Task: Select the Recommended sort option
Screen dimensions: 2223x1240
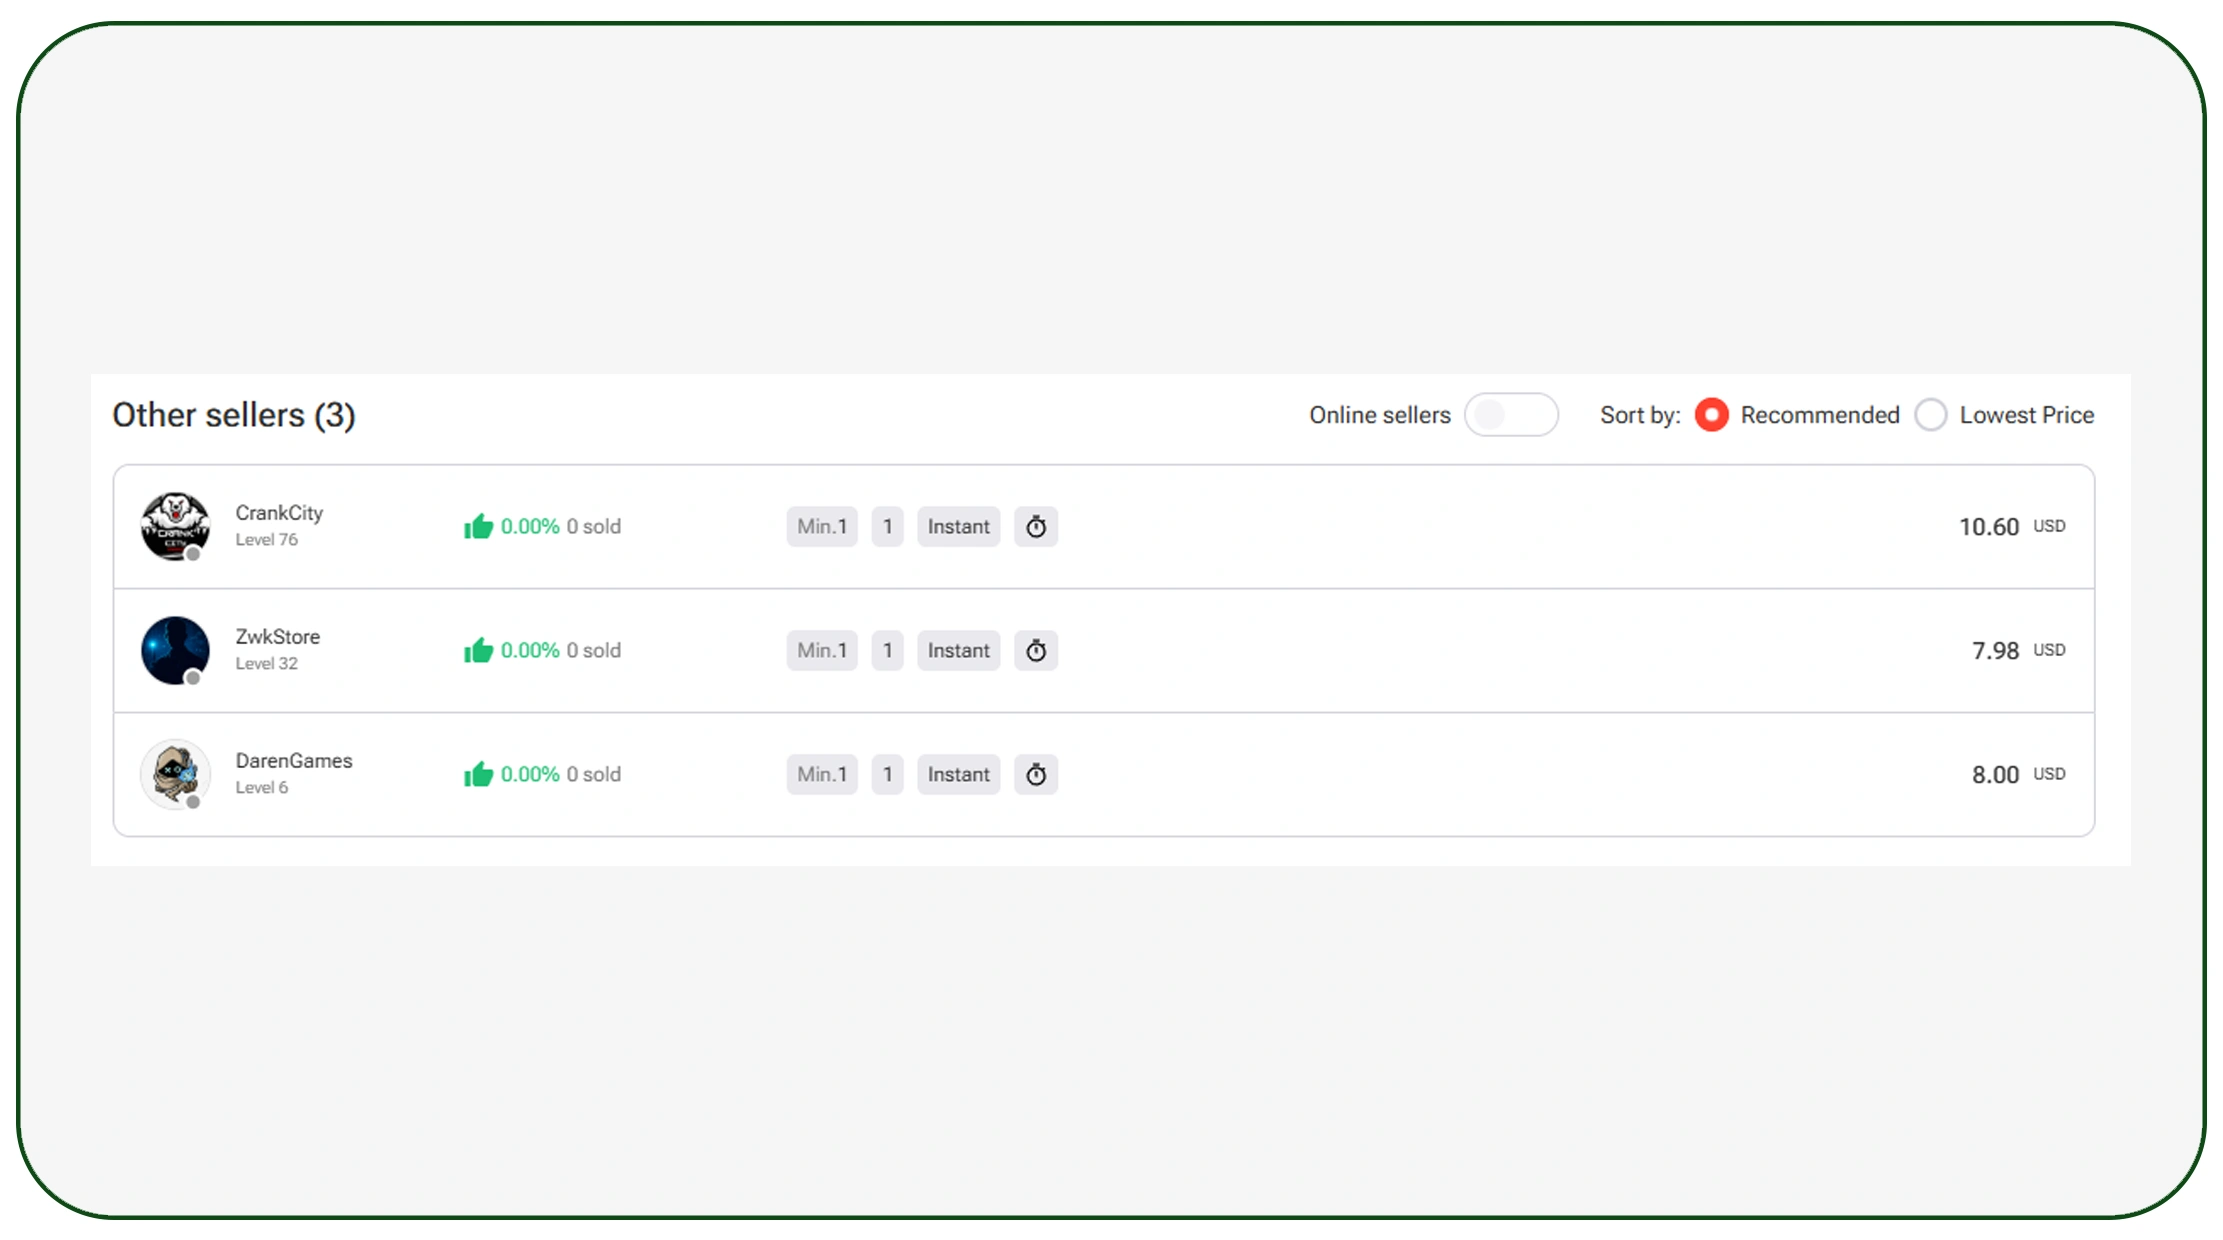Action: click(x=1711, y=415)
